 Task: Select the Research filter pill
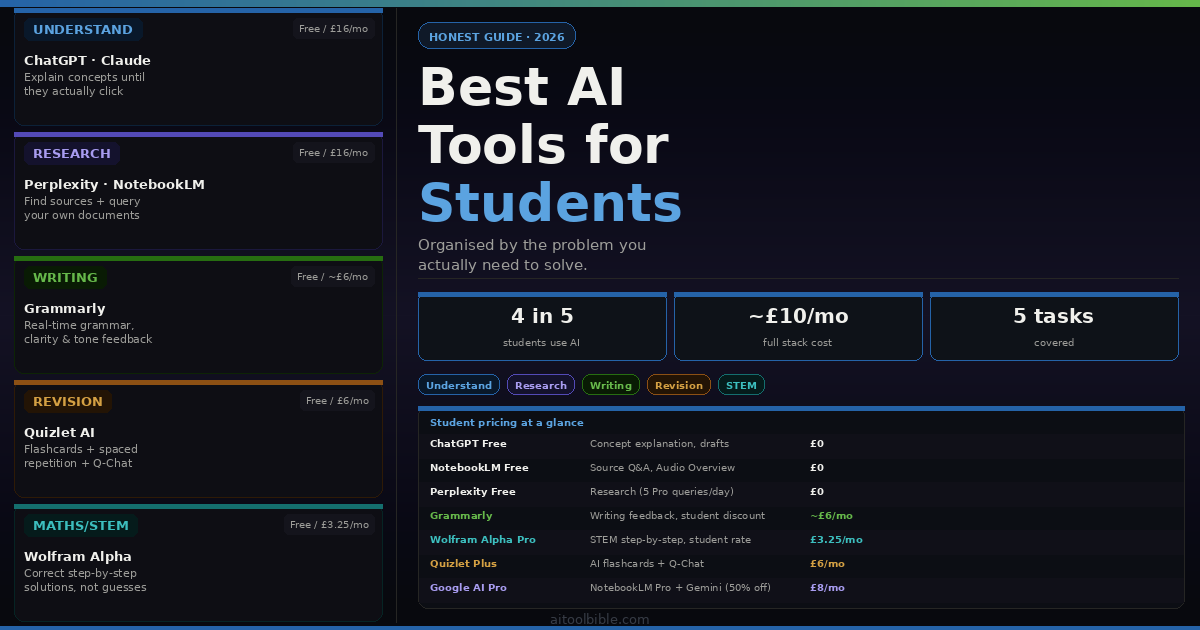(541, 385)
